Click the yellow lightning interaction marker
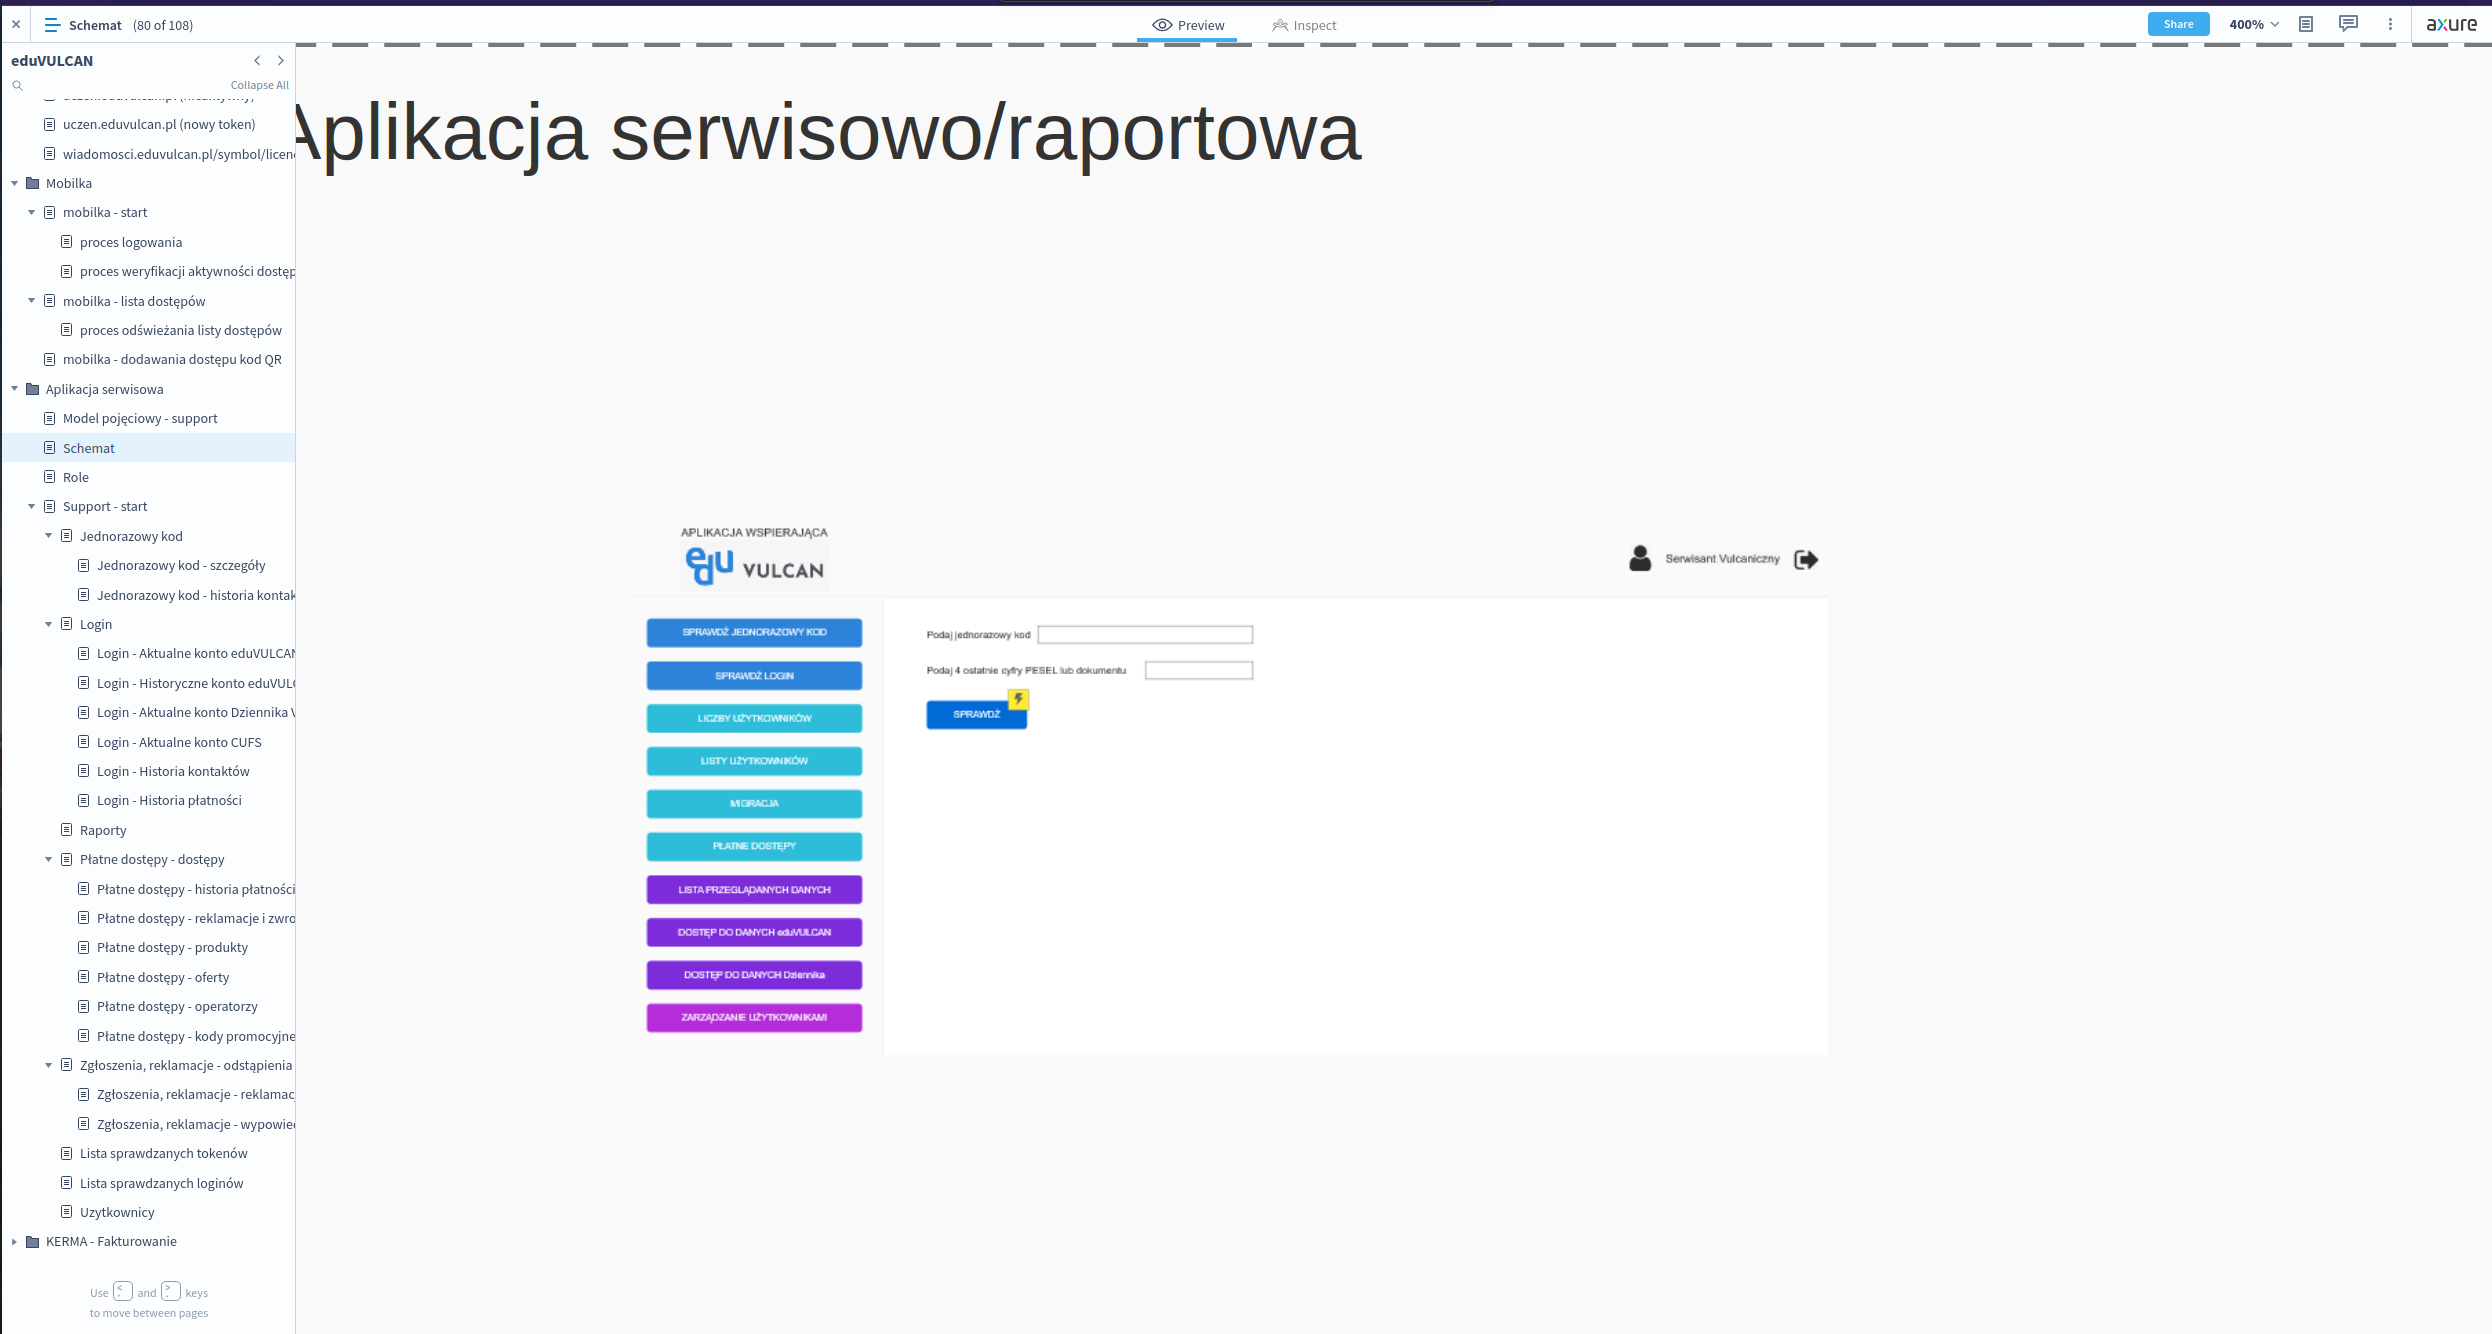Viewport: 2492px width, 1334px height. click(x=1018, y=699)
